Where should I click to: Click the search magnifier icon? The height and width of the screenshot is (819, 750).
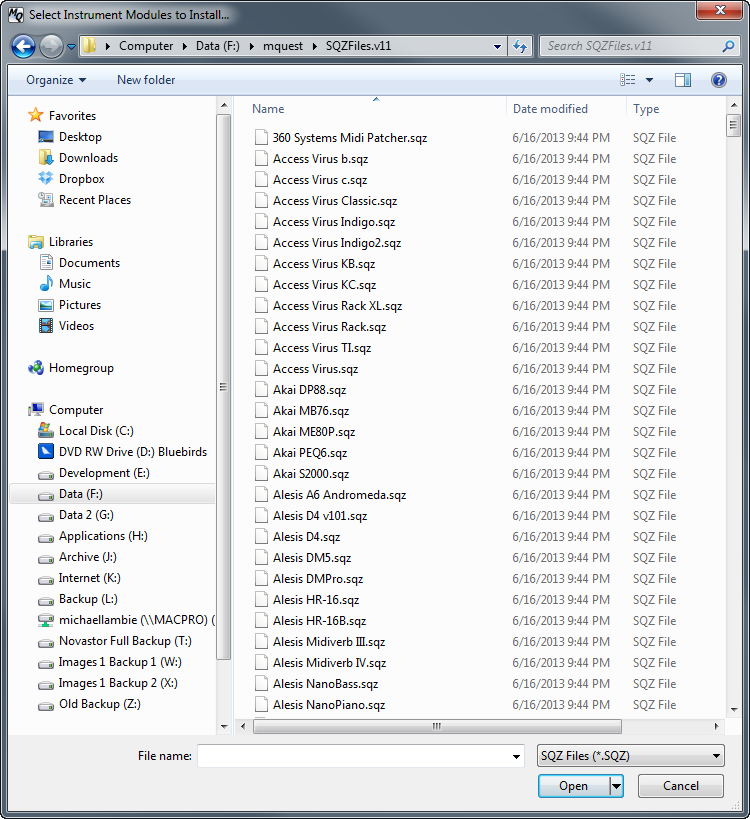[x=728, y=46]
